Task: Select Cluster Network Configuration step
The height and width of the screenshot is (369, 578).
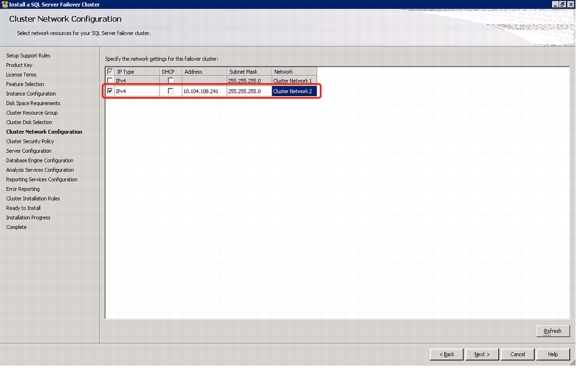Action: pos(44,132)
